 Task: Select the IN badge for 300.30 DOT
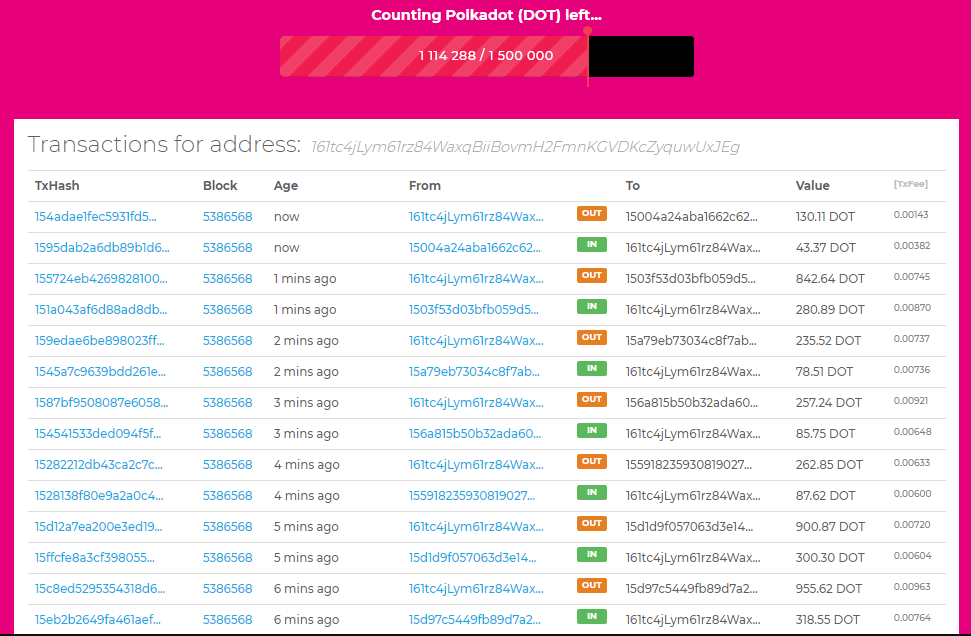(591, 554)
